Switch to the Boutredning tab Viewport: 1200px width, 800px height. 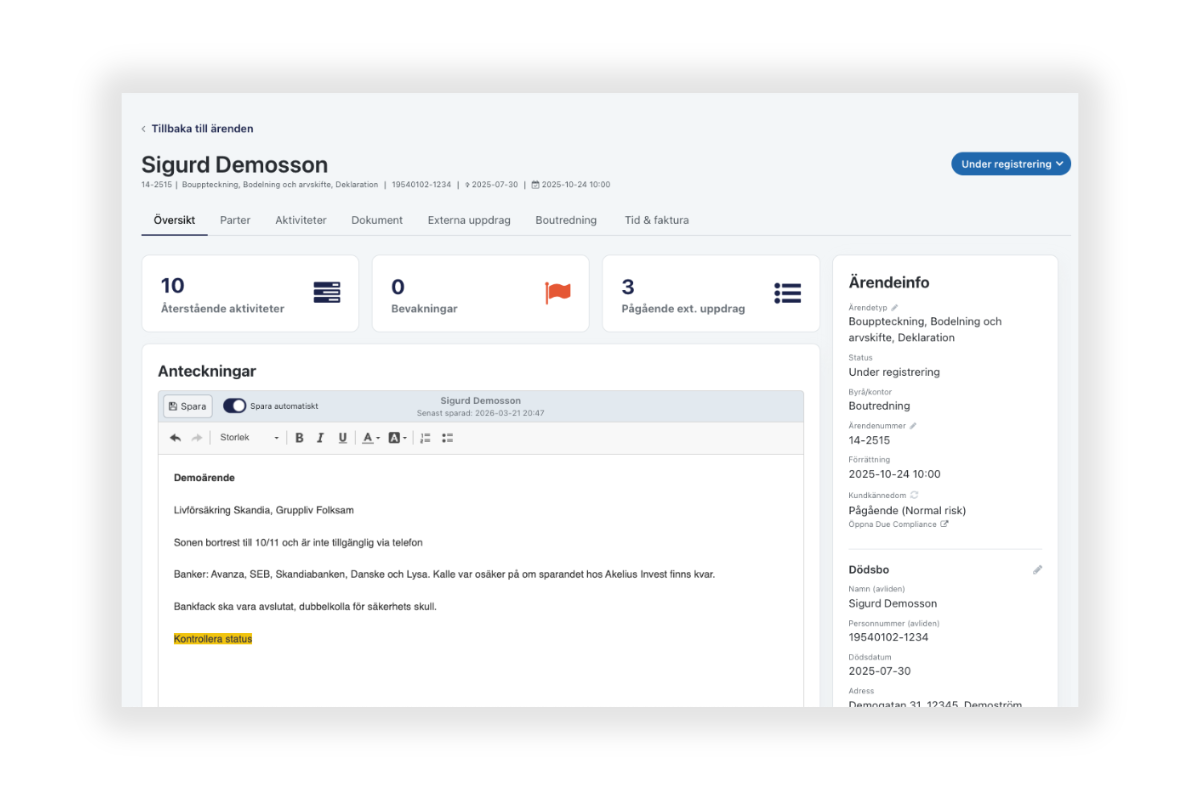click(566, 220)
